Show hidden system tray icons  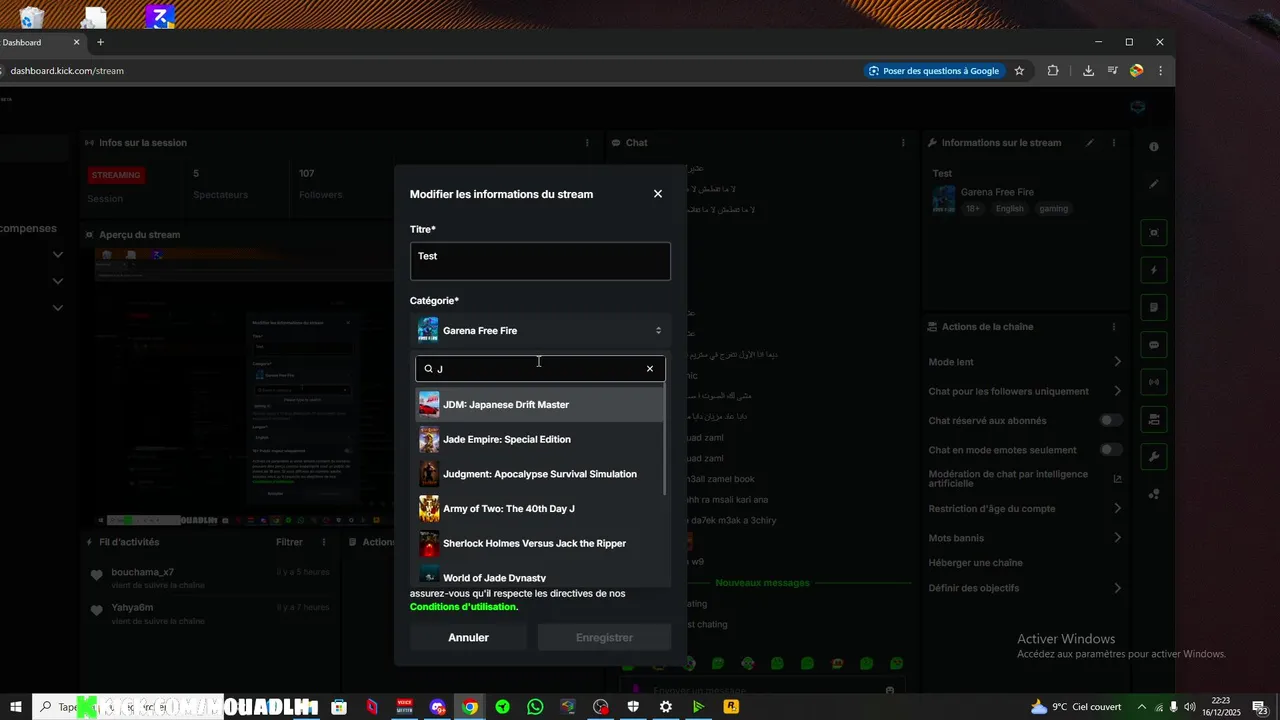(1141, 707)
